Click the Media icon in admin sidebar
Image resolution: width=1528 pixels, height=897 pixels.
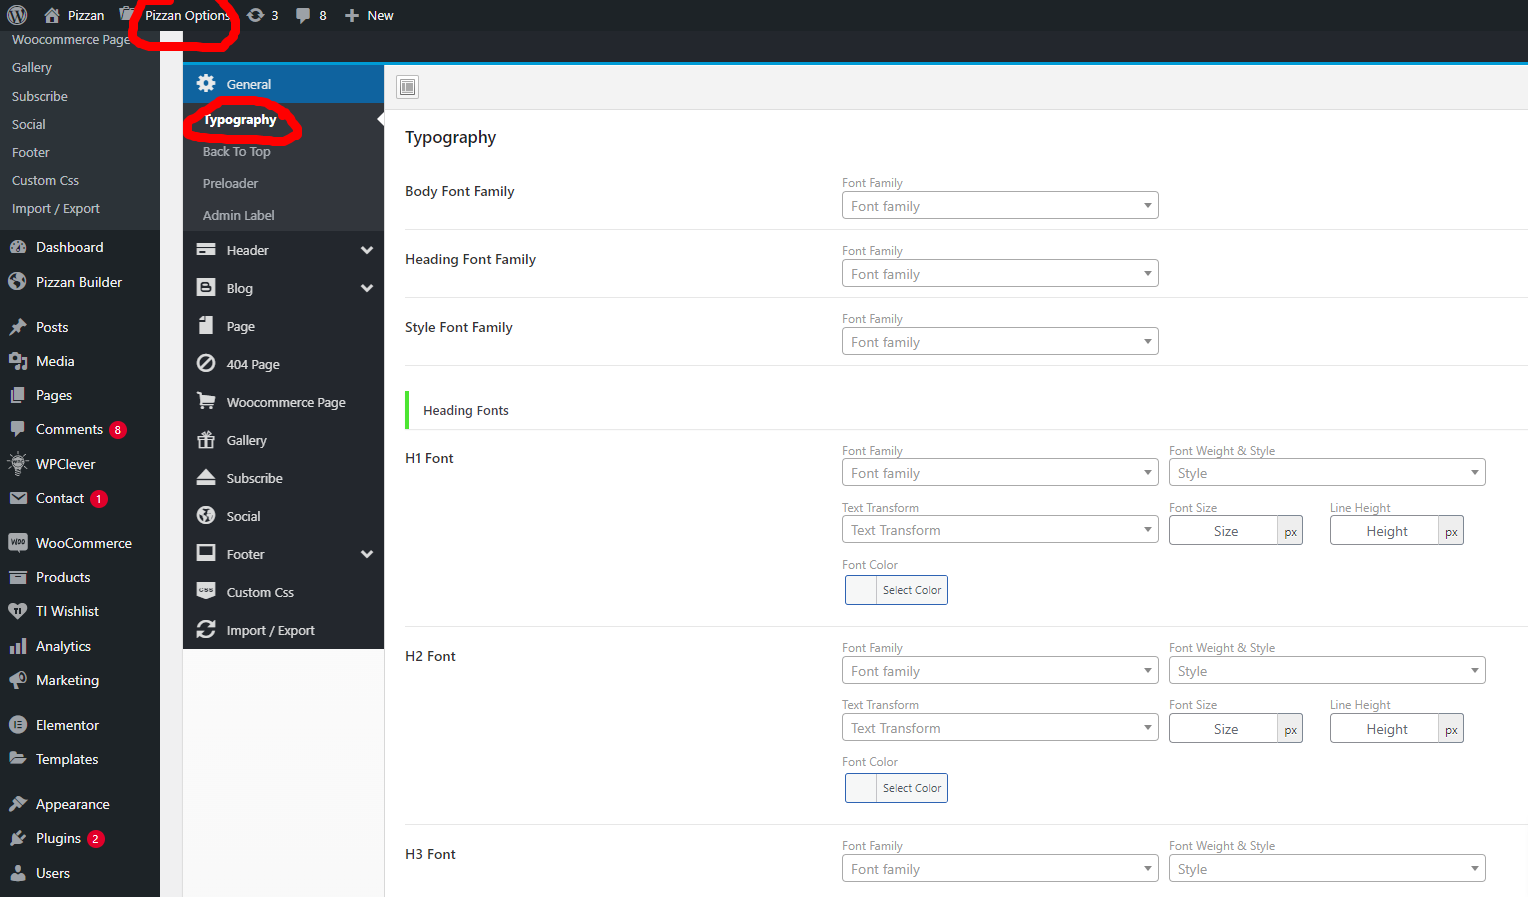pos(18,361)
